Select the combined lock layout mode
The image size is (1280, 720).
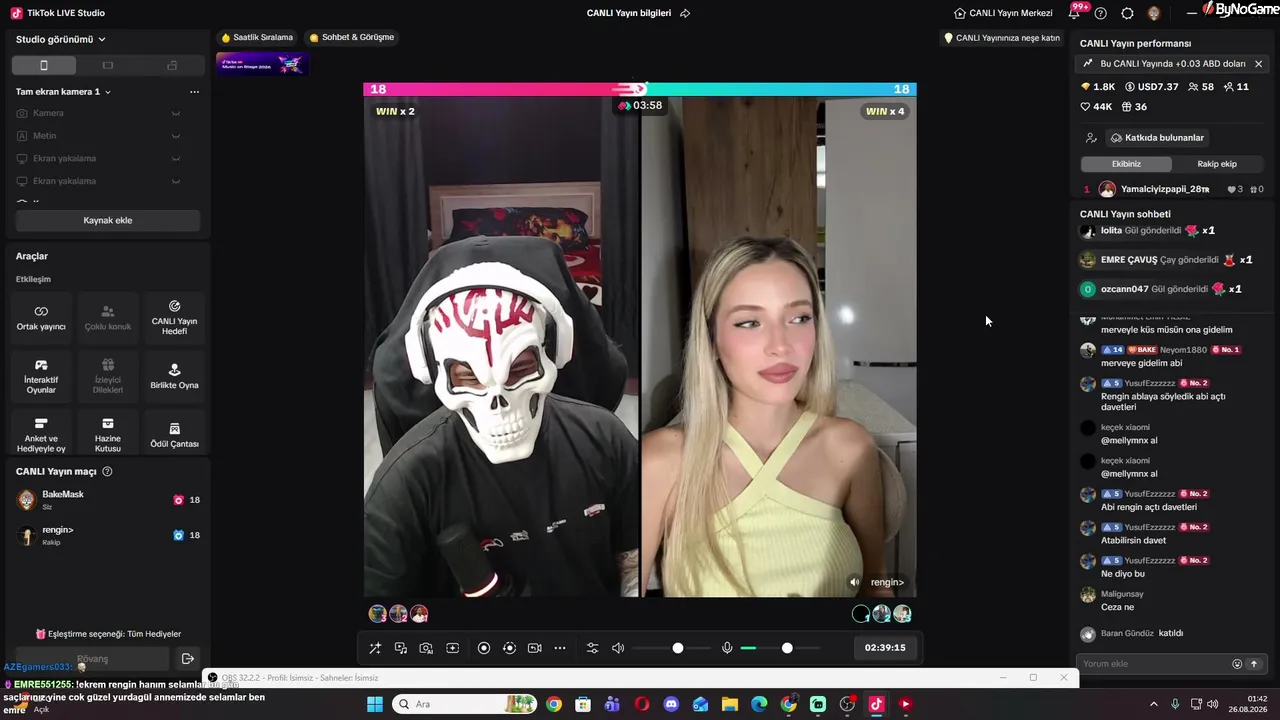tap(172, 65)
